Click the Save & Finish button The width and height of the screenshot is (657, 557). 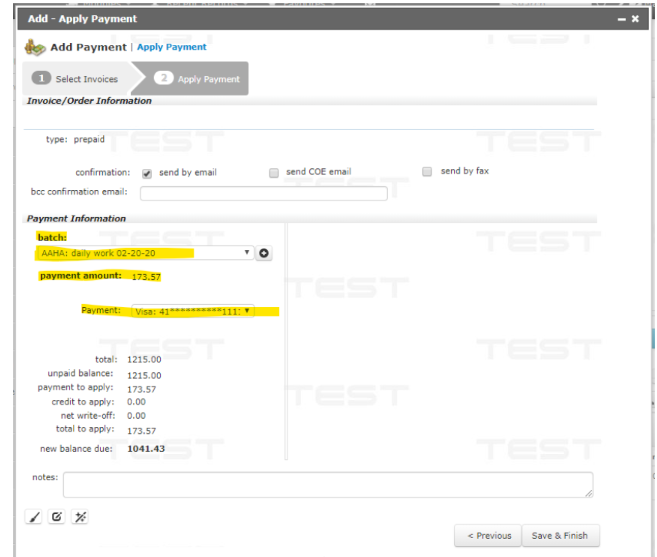(559, 535)
